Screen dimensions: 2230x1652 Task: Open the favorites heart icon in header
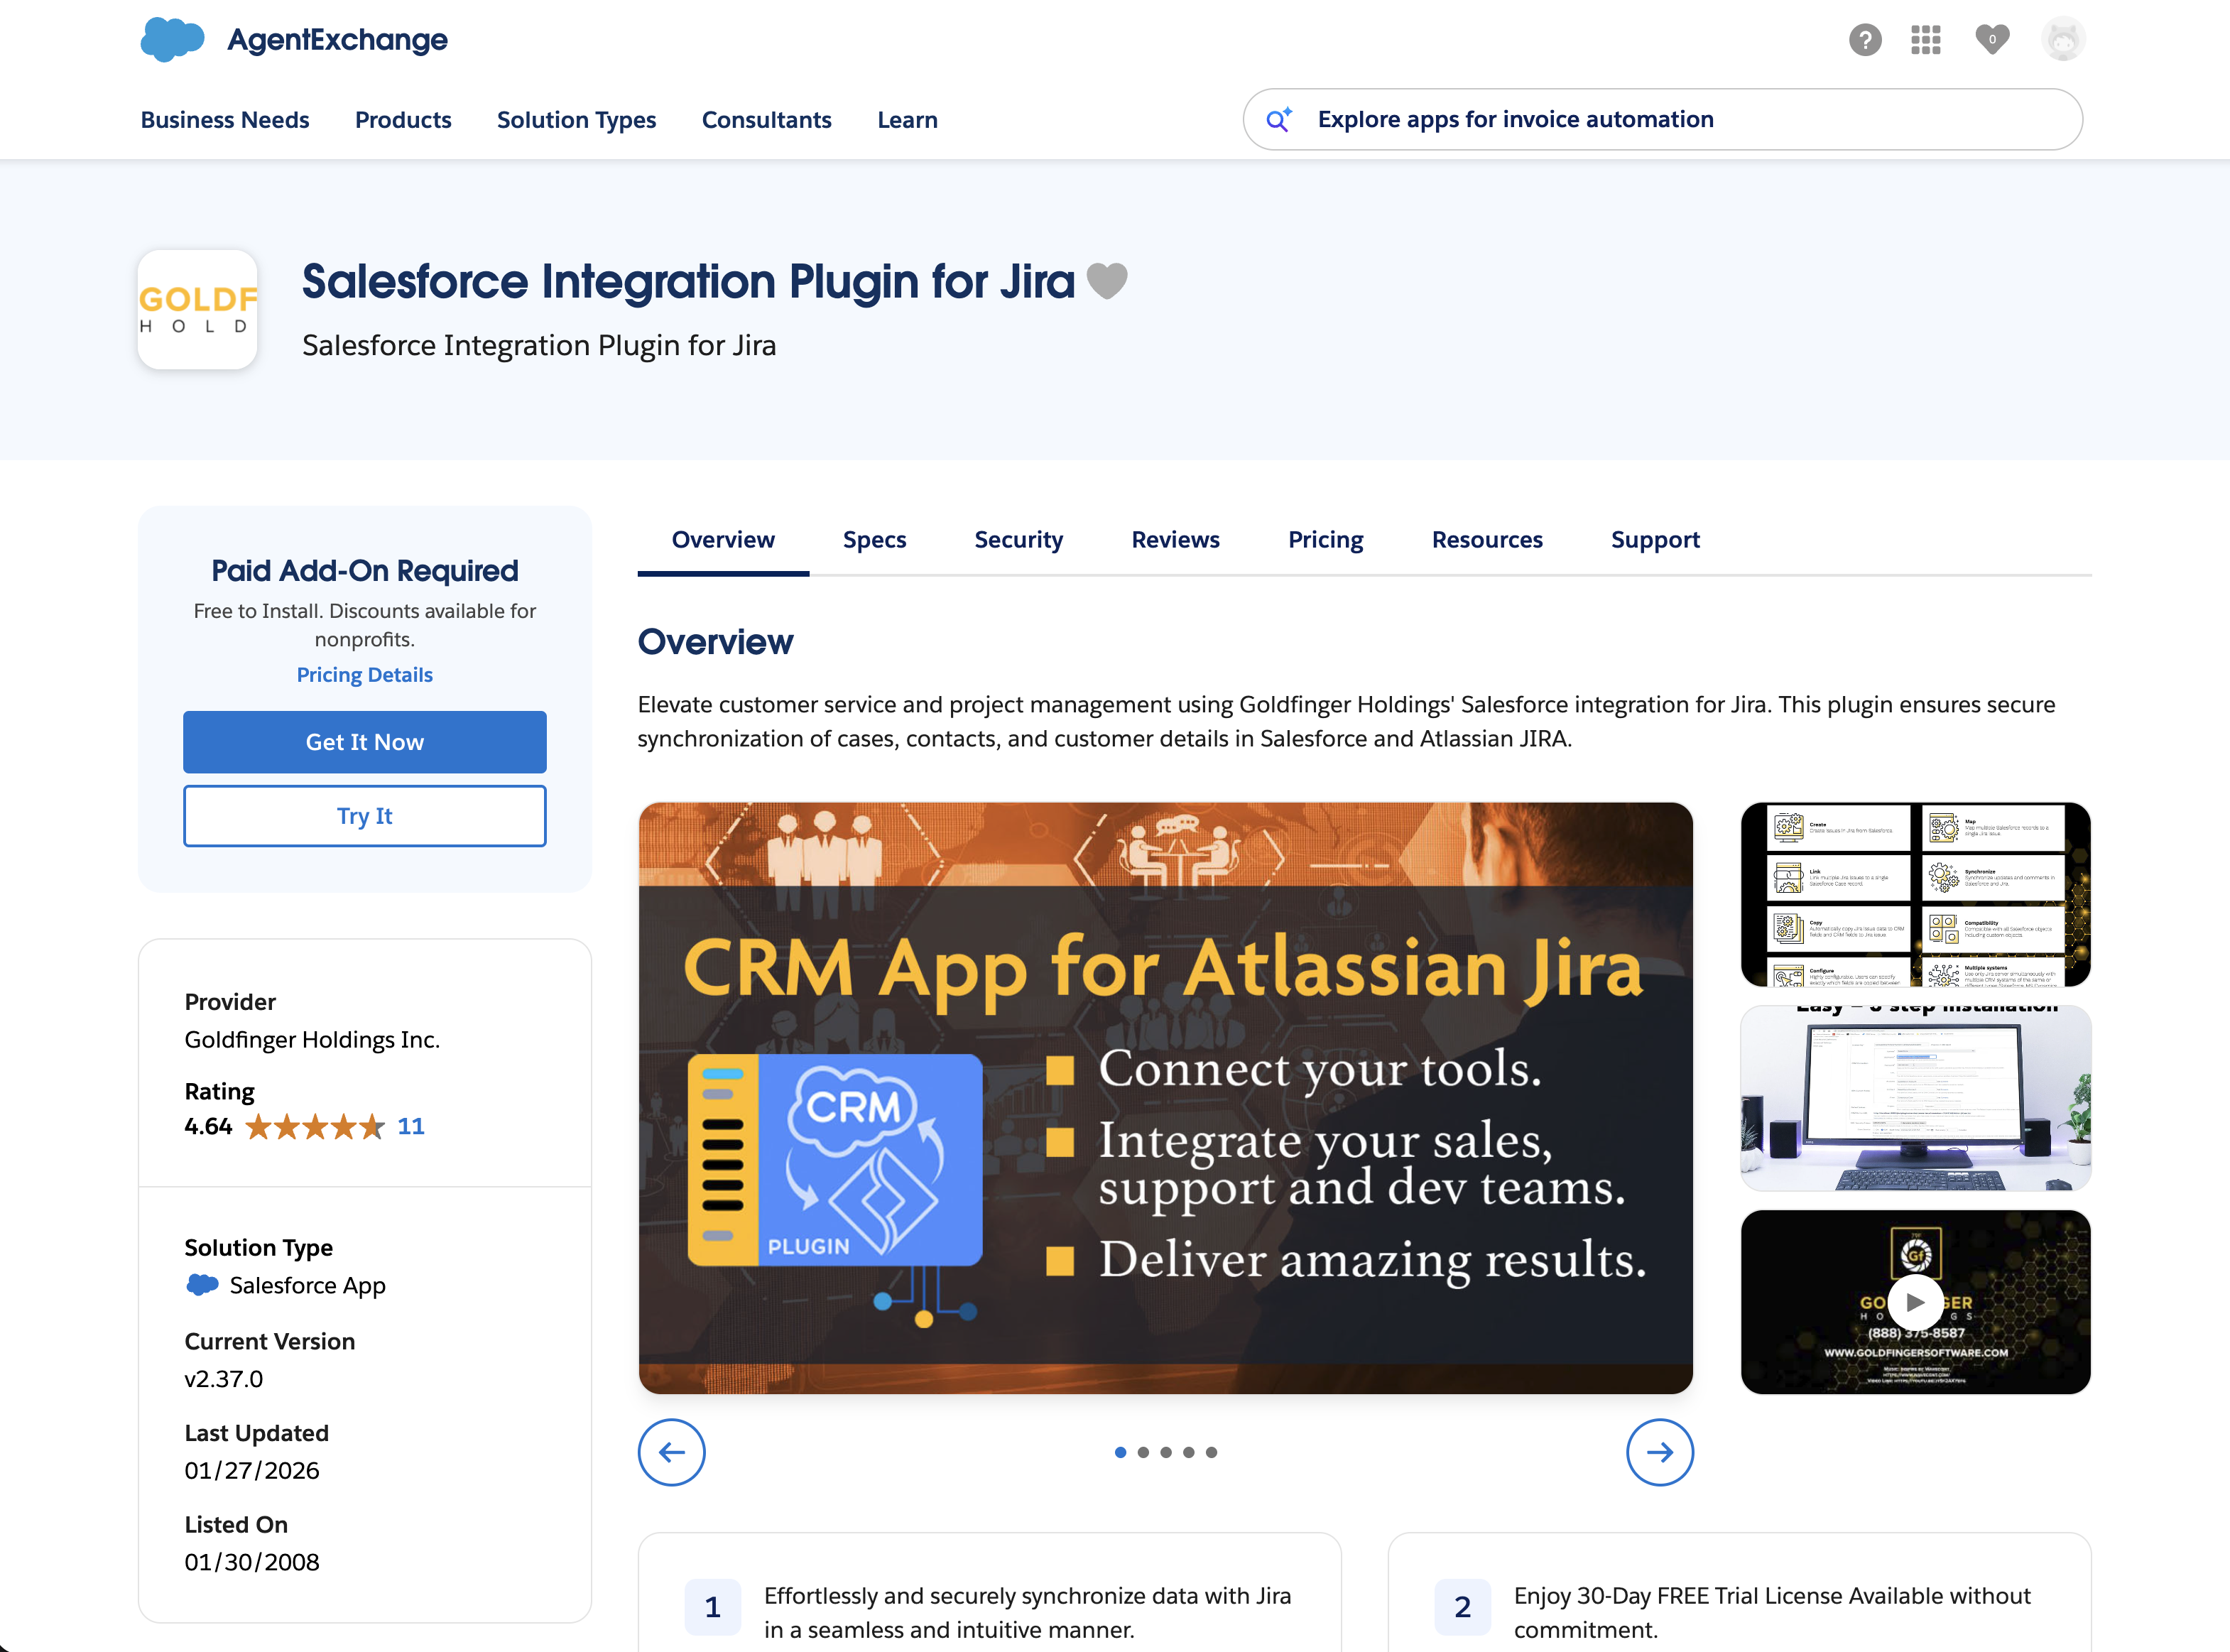pos(1992,39)
